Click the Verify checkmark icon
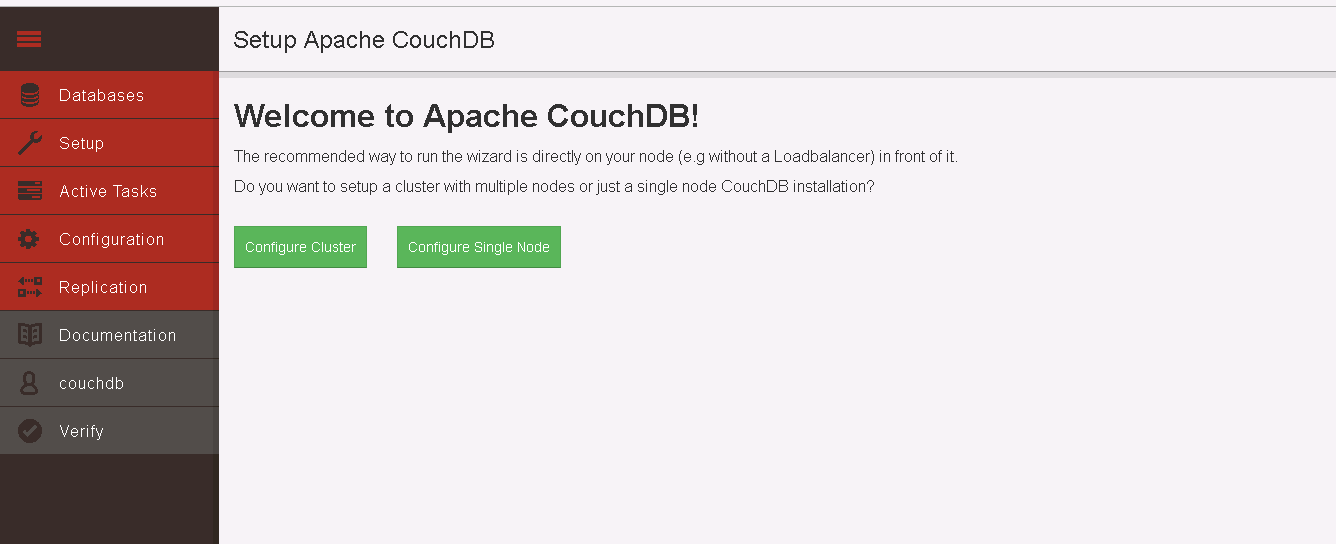This screenshot has width=1336, height=544. (x=30, y=431)
